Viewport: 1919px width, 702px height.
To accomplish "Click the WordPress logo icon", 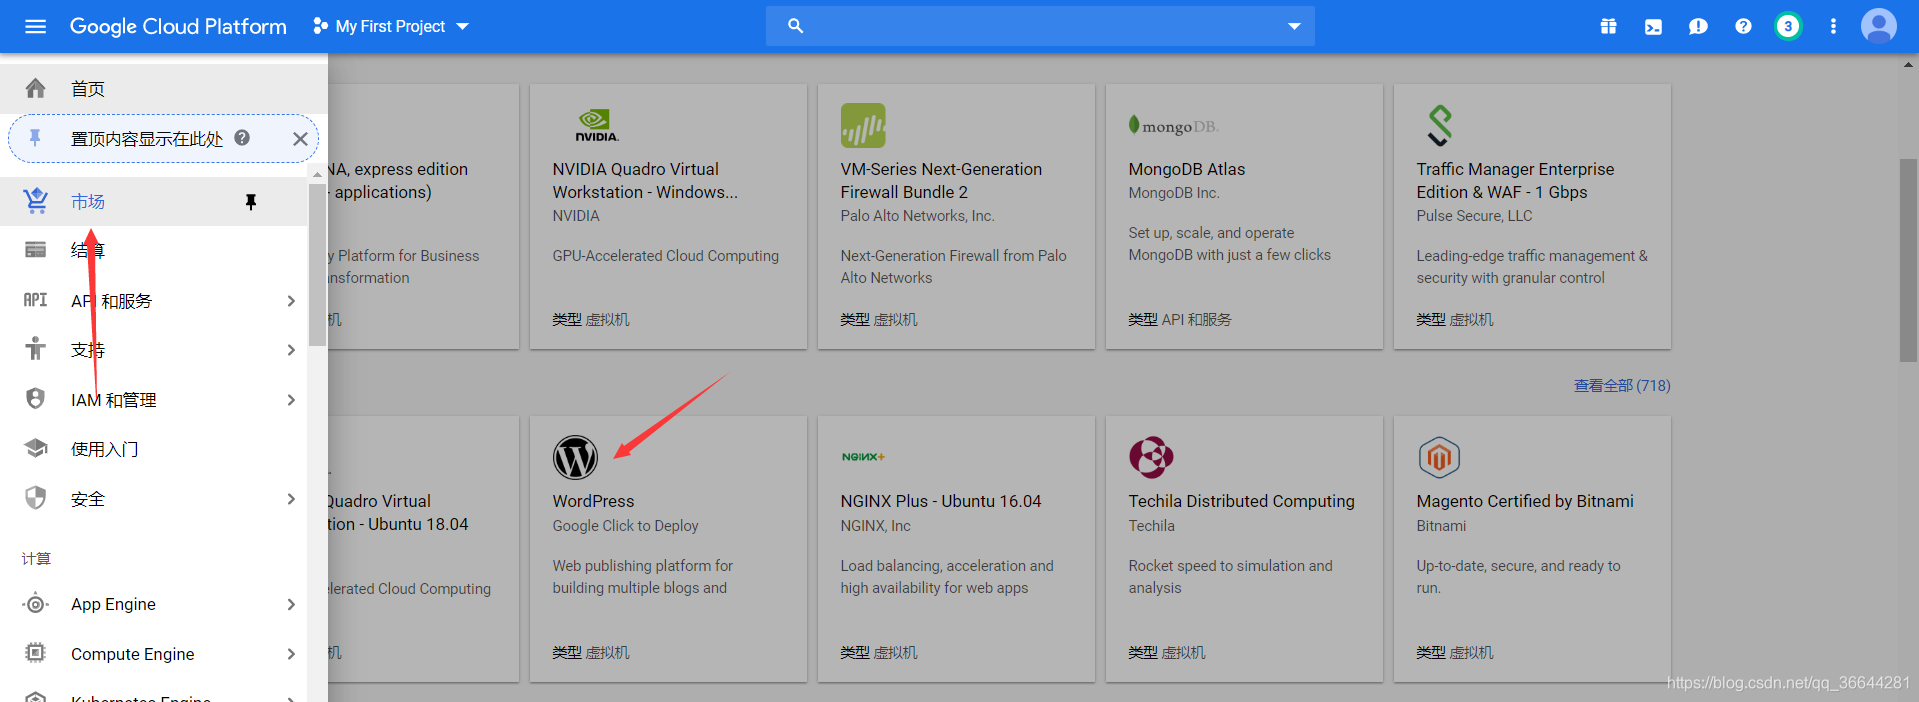I will point(576,458).
